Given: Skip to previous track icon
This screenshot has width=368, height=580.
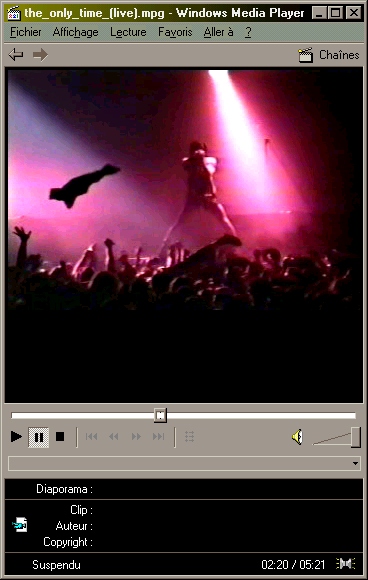Looking at the screenshot, I should [91, 437].
